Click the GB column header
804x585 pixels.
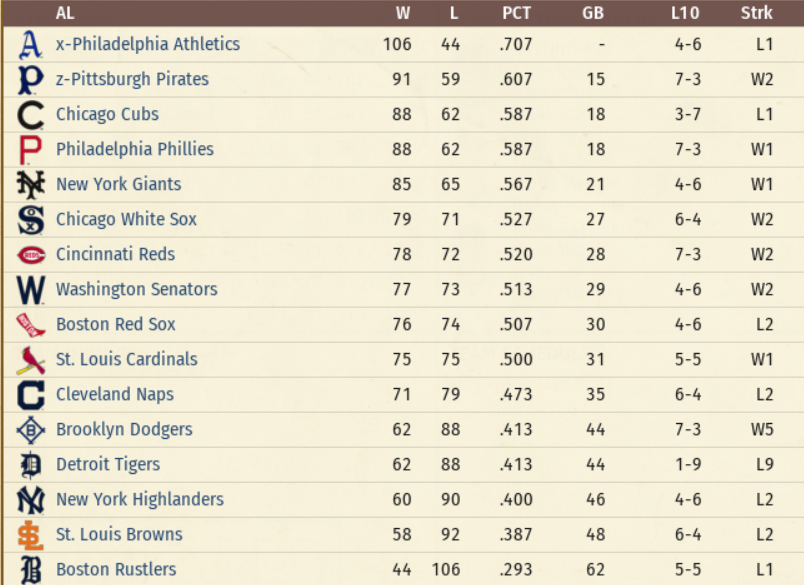[x=593, y=14]
